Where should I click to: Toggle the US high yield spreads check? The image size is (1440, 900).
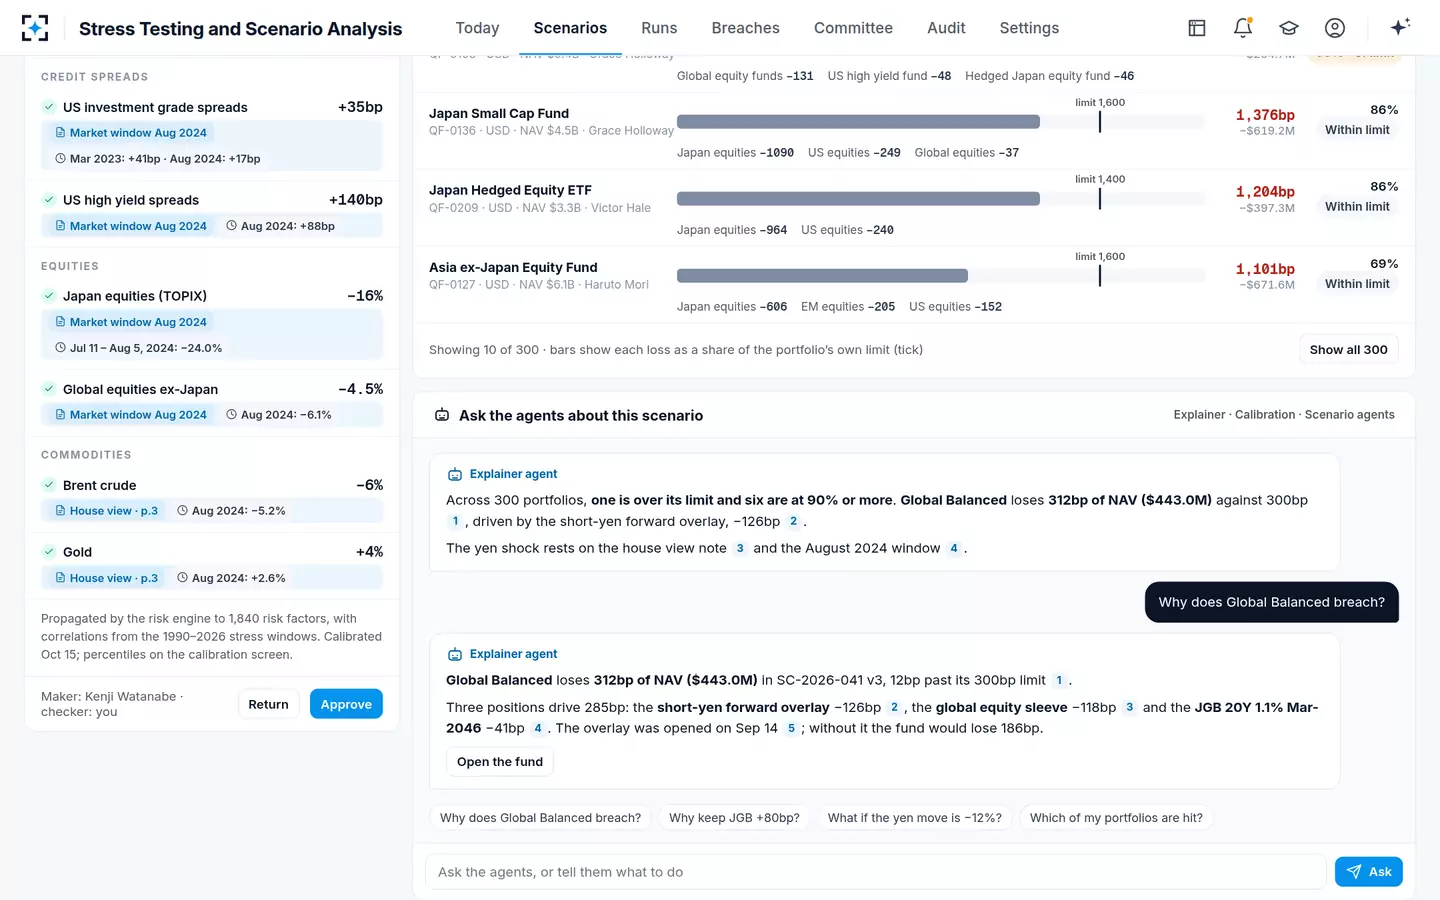(49, 200)
